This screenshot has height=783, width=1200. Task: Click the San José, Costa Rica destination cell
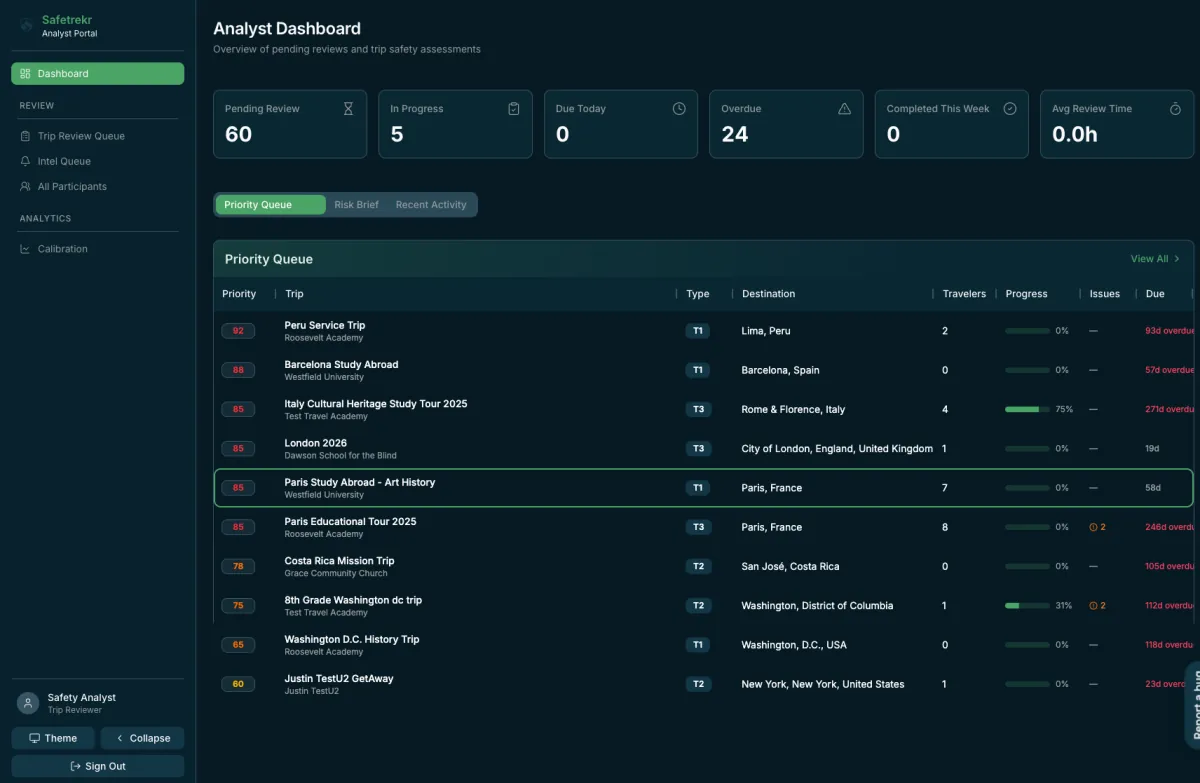pos(790,566)
